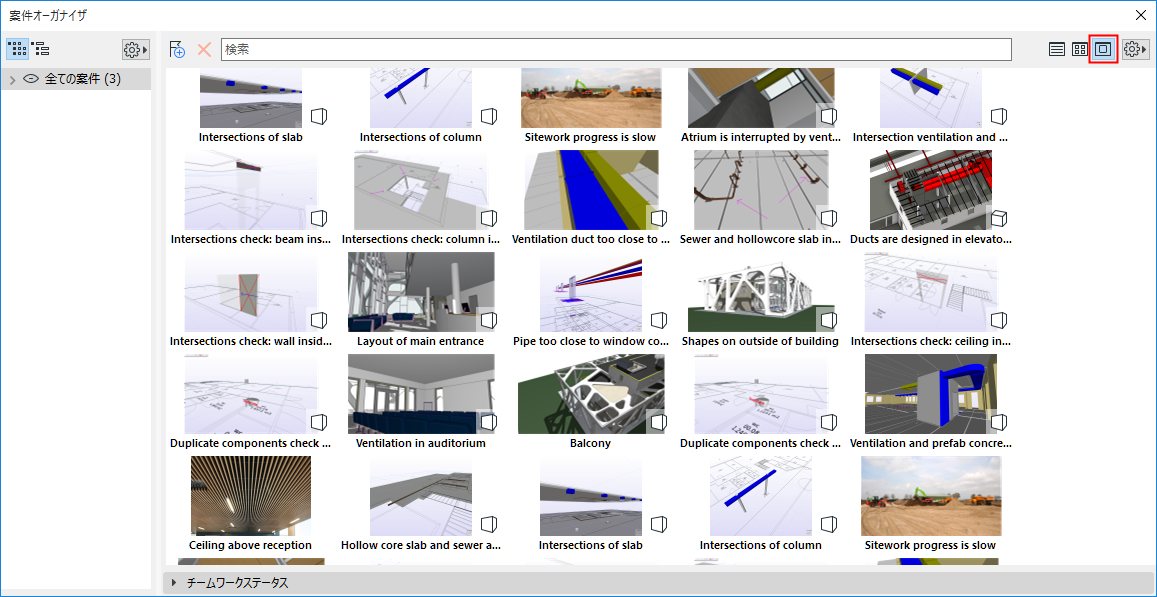Click the view icon on Intersections check: wall thumbnail
This screenshot has height=597, width=1157.
(x=318, y=320)
